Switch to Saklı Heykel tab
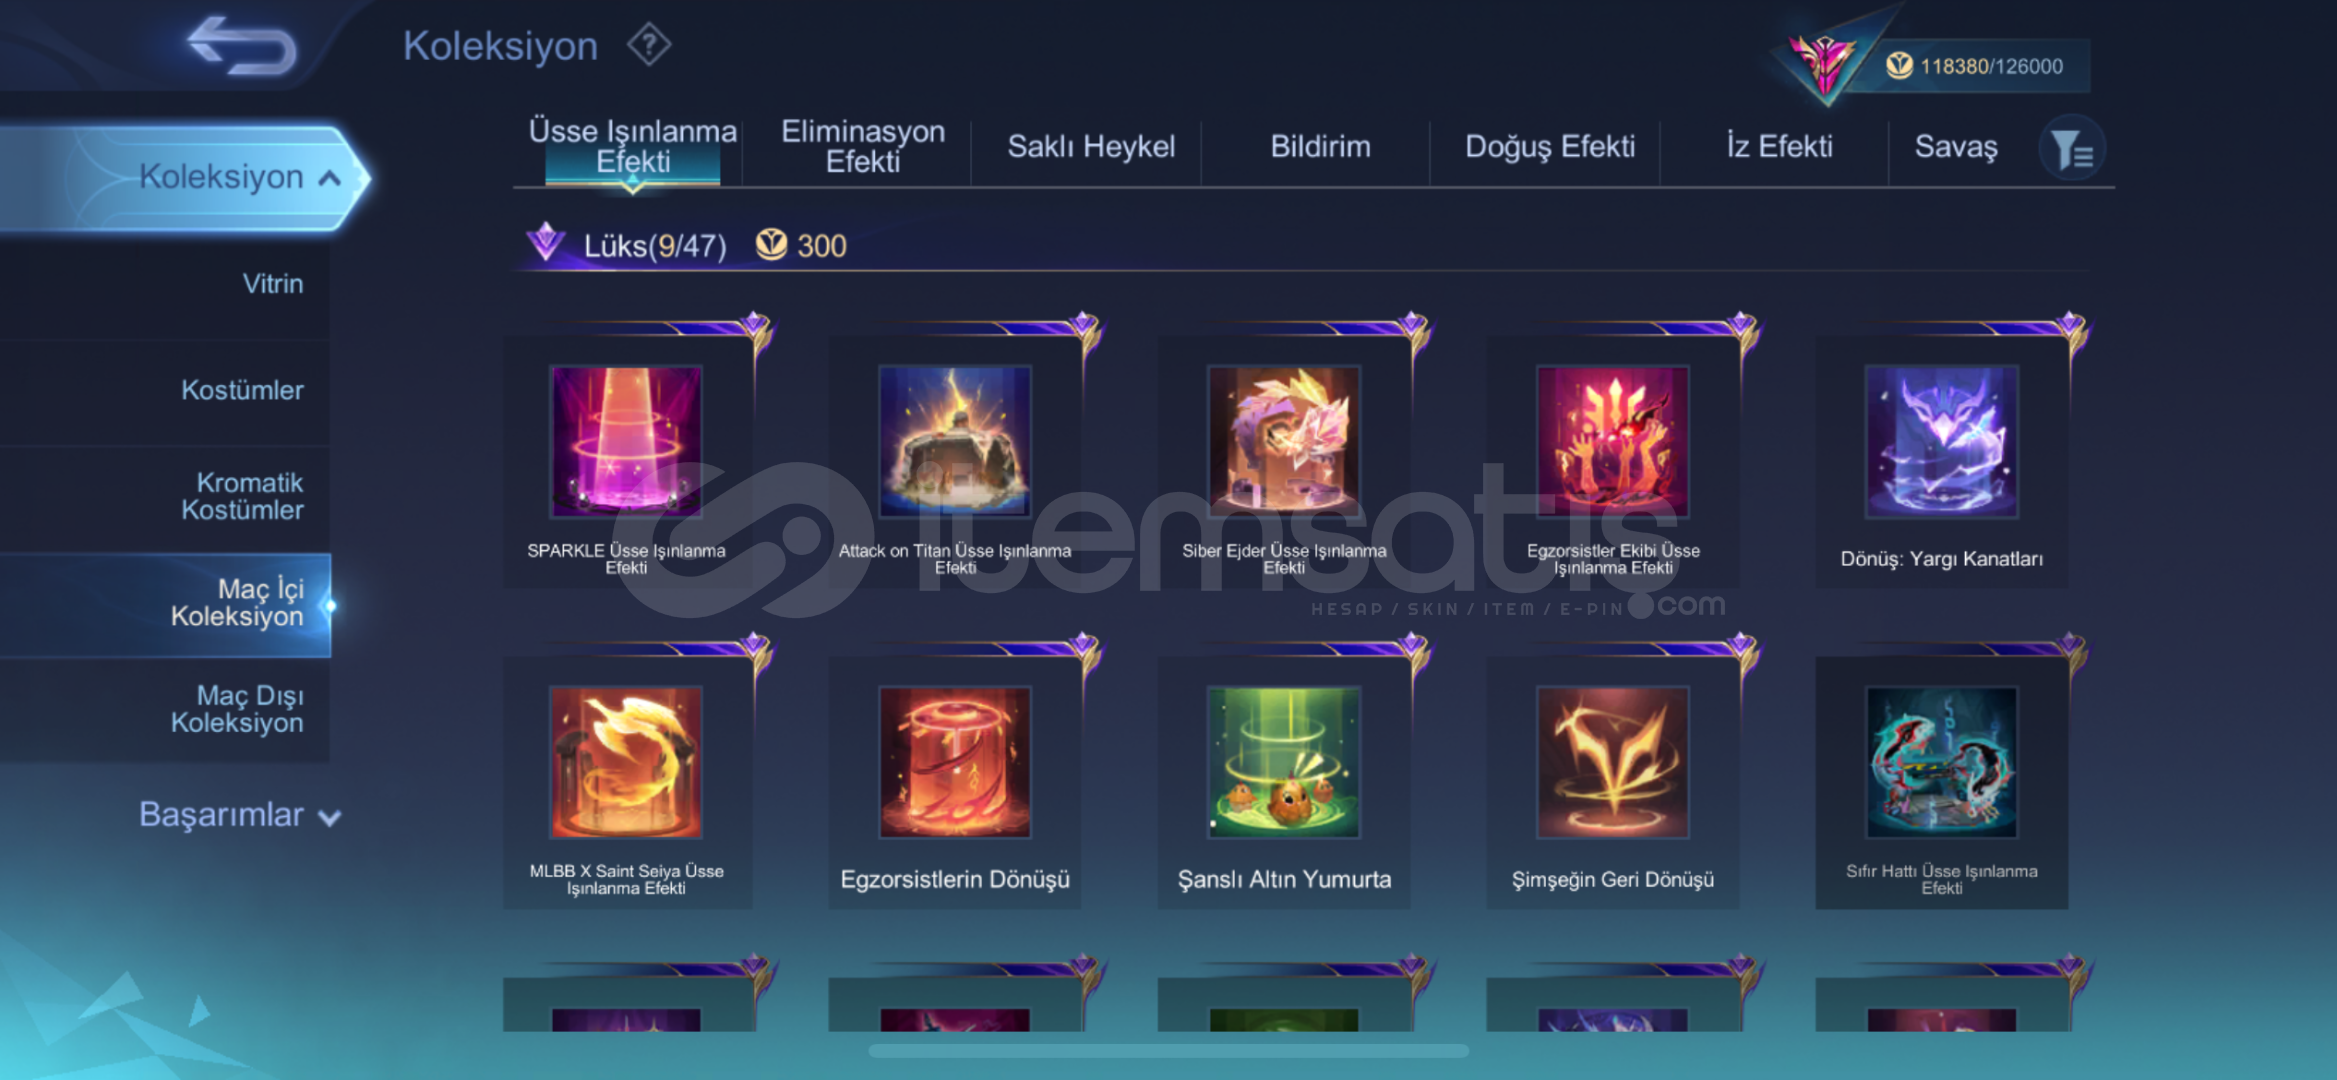Image resolution: width=2337 pixels, height=1080 pixels. click(1091, 147)
